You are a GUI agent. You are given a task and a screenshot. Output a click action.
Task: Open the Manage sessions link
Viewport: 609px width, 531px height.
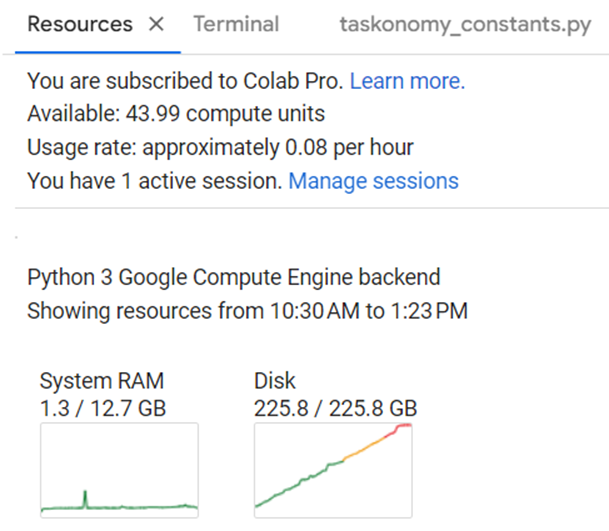coord(373,181)
